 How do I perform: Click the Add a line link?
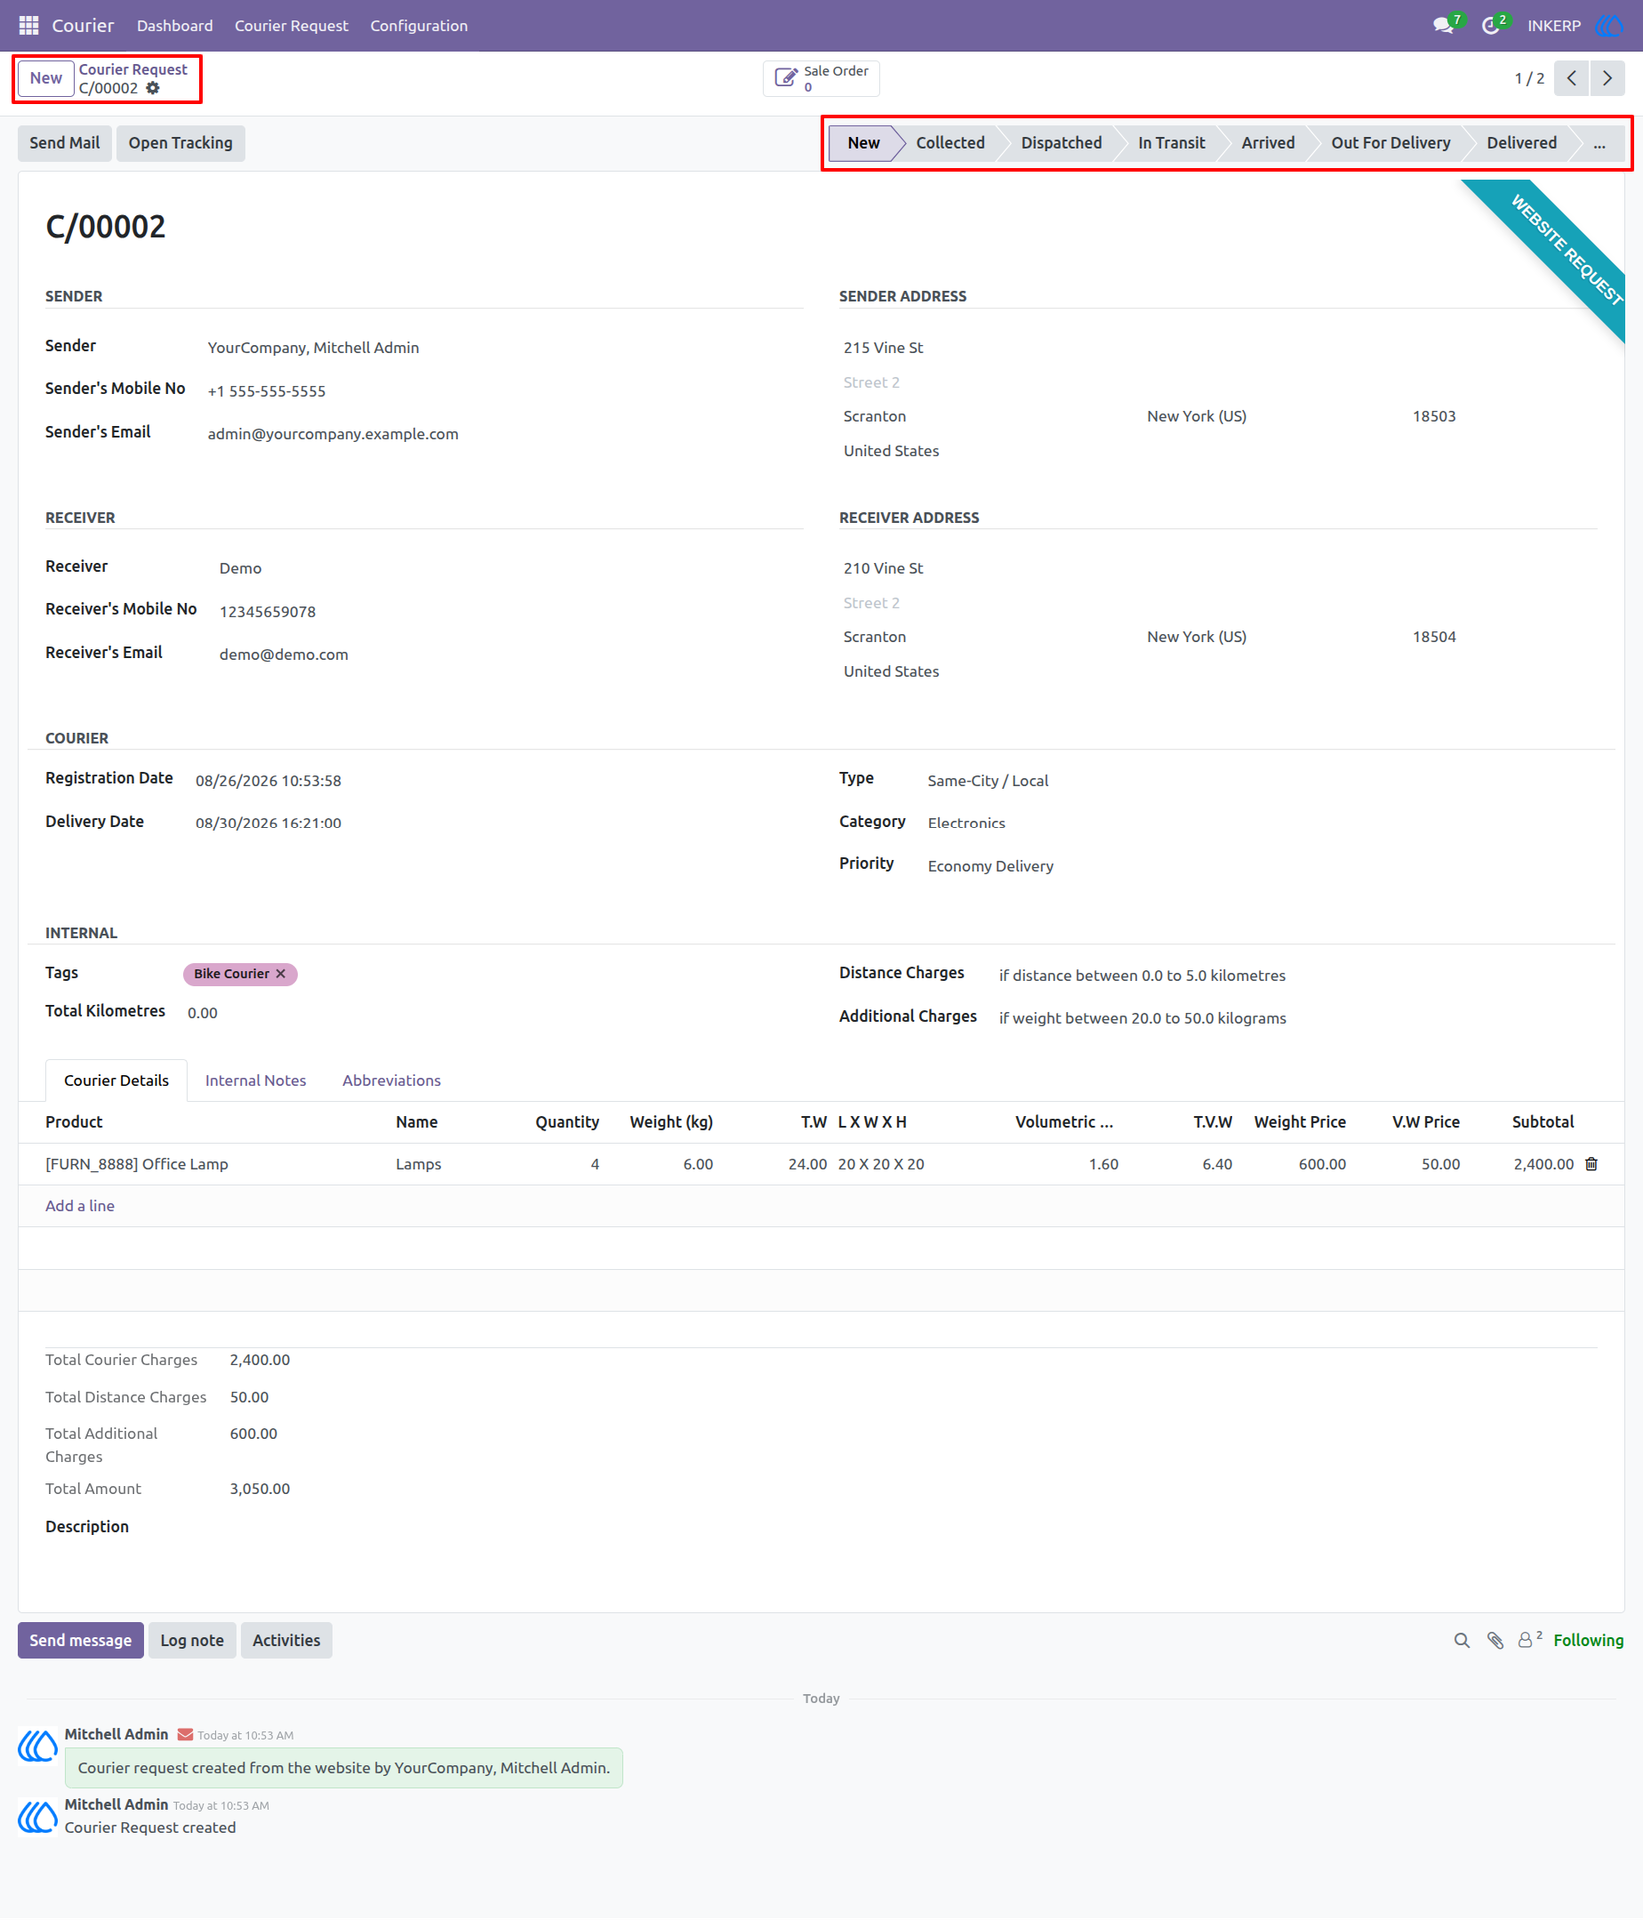point(80,1206)
